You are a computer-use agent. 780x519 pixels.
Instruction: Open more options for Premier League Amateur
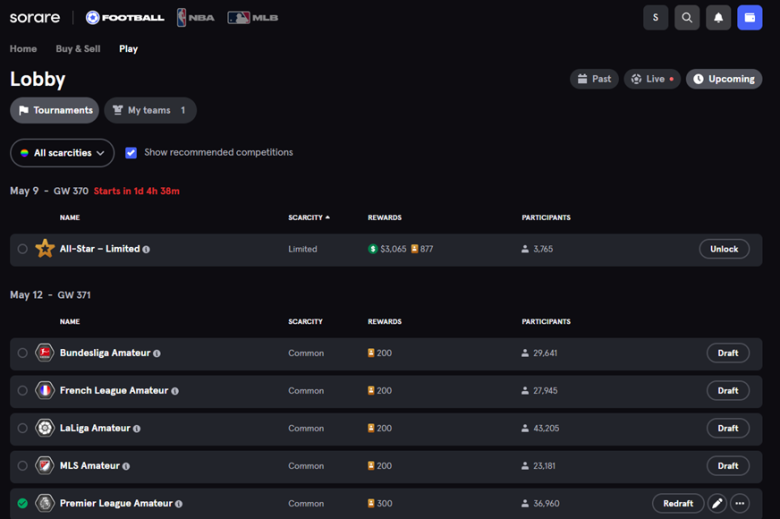click(740, 504)
